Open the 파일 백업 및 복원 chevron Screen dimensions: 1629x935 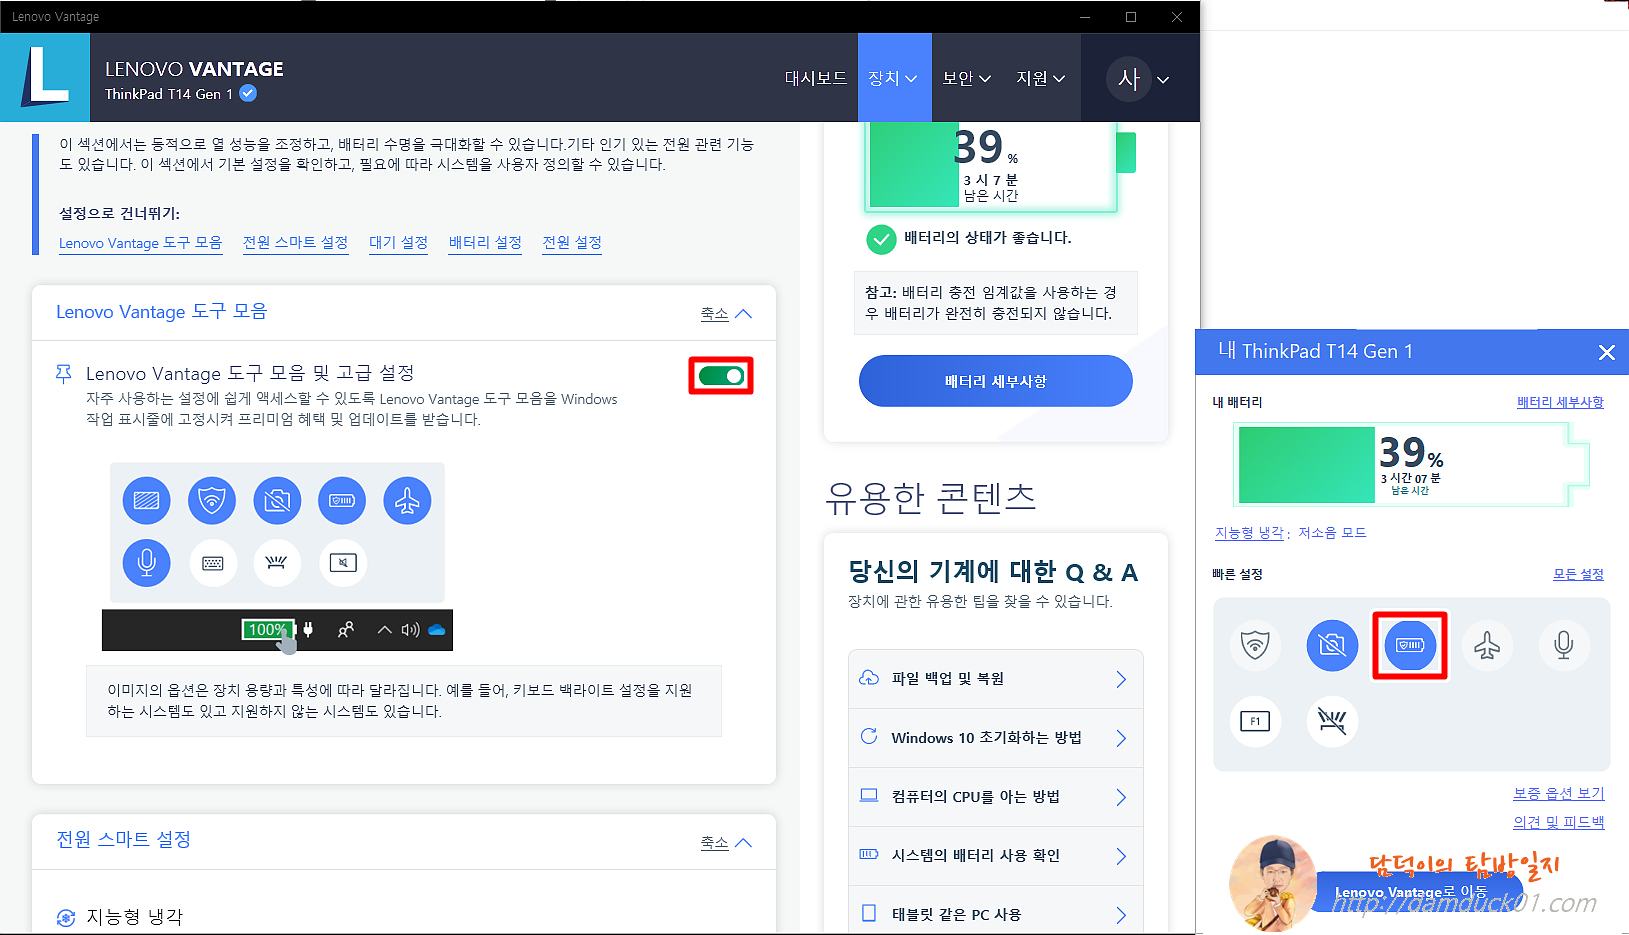coord(1121,679)
